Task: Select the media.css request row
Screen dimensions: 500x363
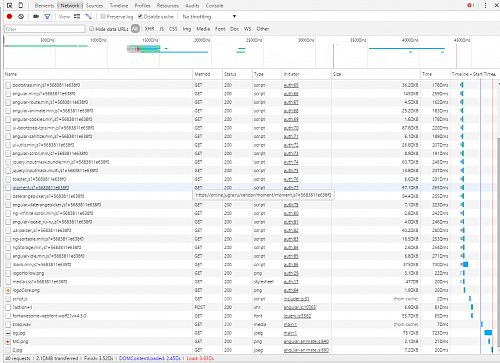Action: (x=250, y=282)
